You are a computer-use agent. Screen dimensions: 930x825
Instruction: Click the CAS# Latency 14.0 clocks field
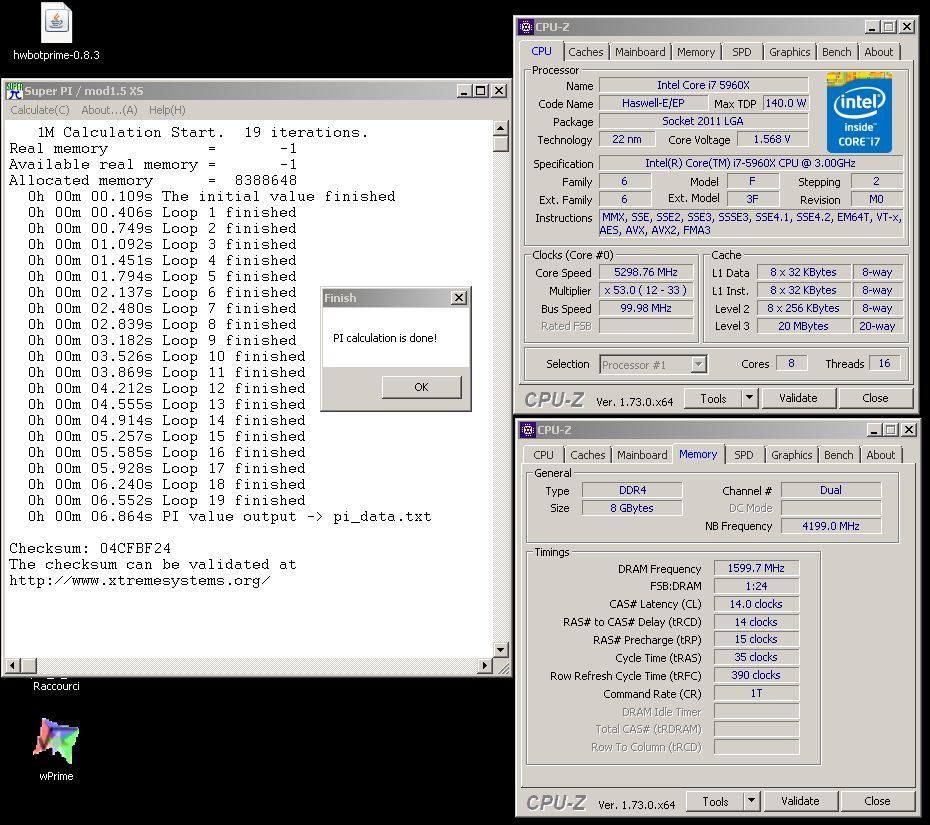tap(756, 604)
